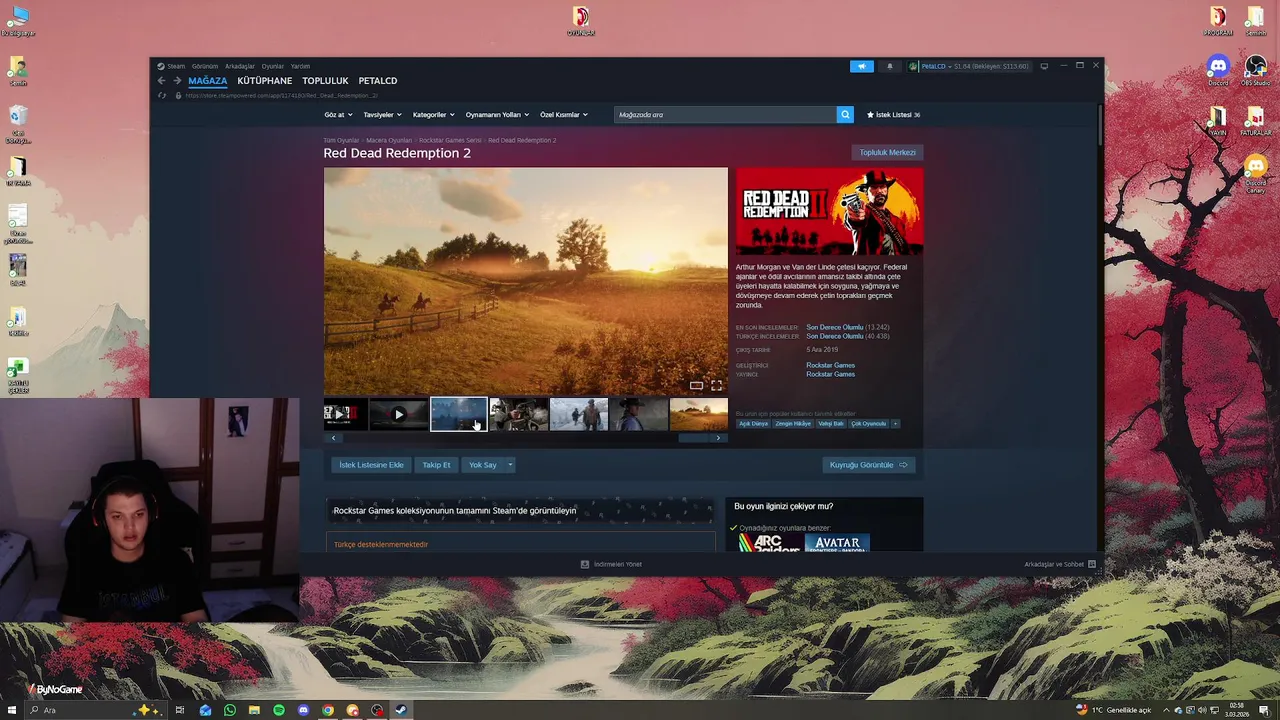Click the Yok Say button

pos(483,465)
